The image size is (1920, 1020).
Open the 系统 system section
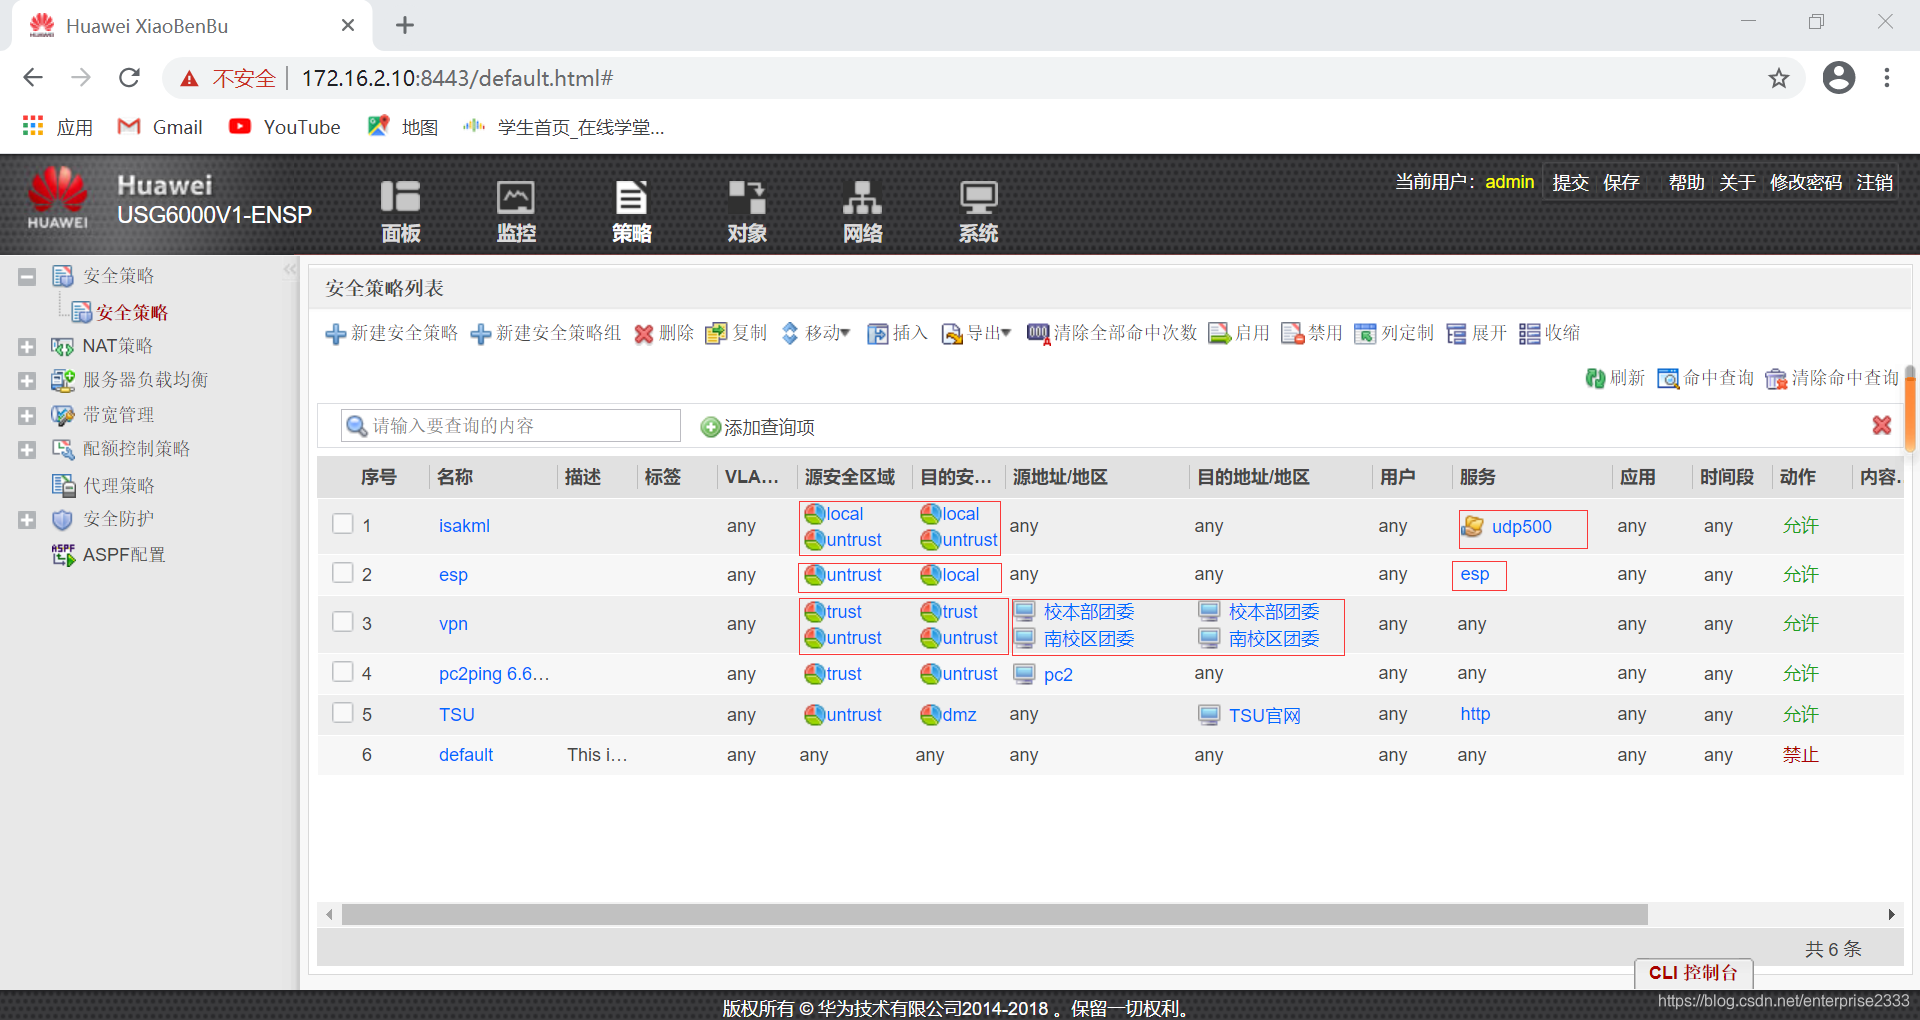coord(978,211)
